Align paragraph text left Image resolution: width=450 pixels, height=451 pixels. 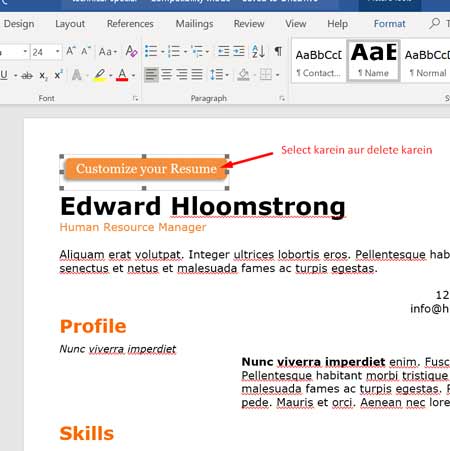point(151,74)
